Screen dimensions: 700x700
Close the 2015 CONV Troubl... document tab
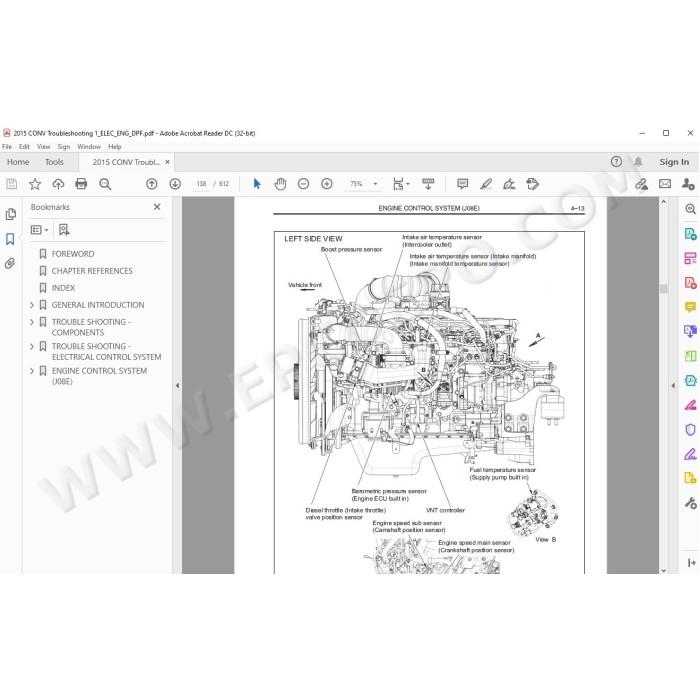(167, 162)
